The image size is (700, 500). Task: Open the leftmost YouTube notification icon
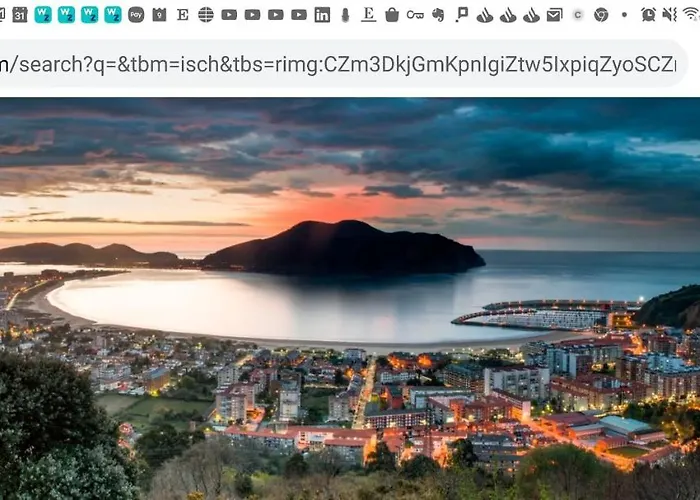pos(229,15)
